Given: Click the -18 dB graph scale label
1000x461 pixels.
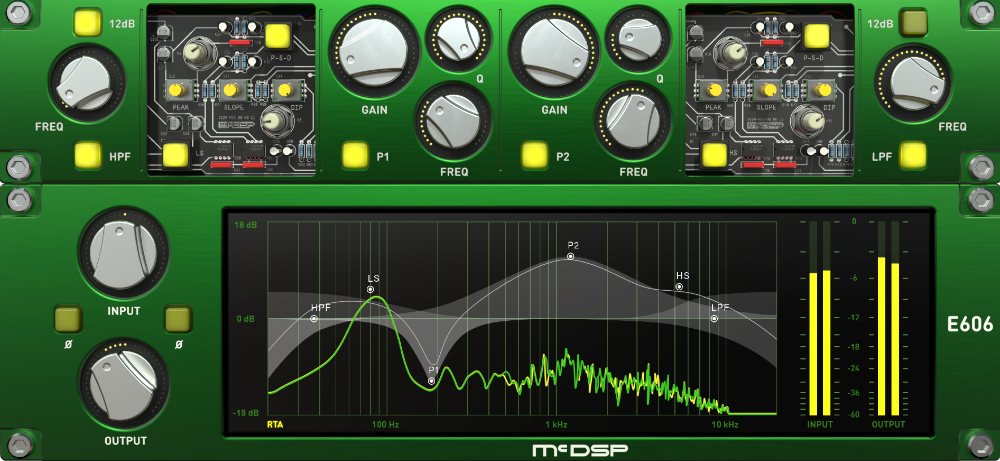Looking at the screenshot, I should pos(246,413).
